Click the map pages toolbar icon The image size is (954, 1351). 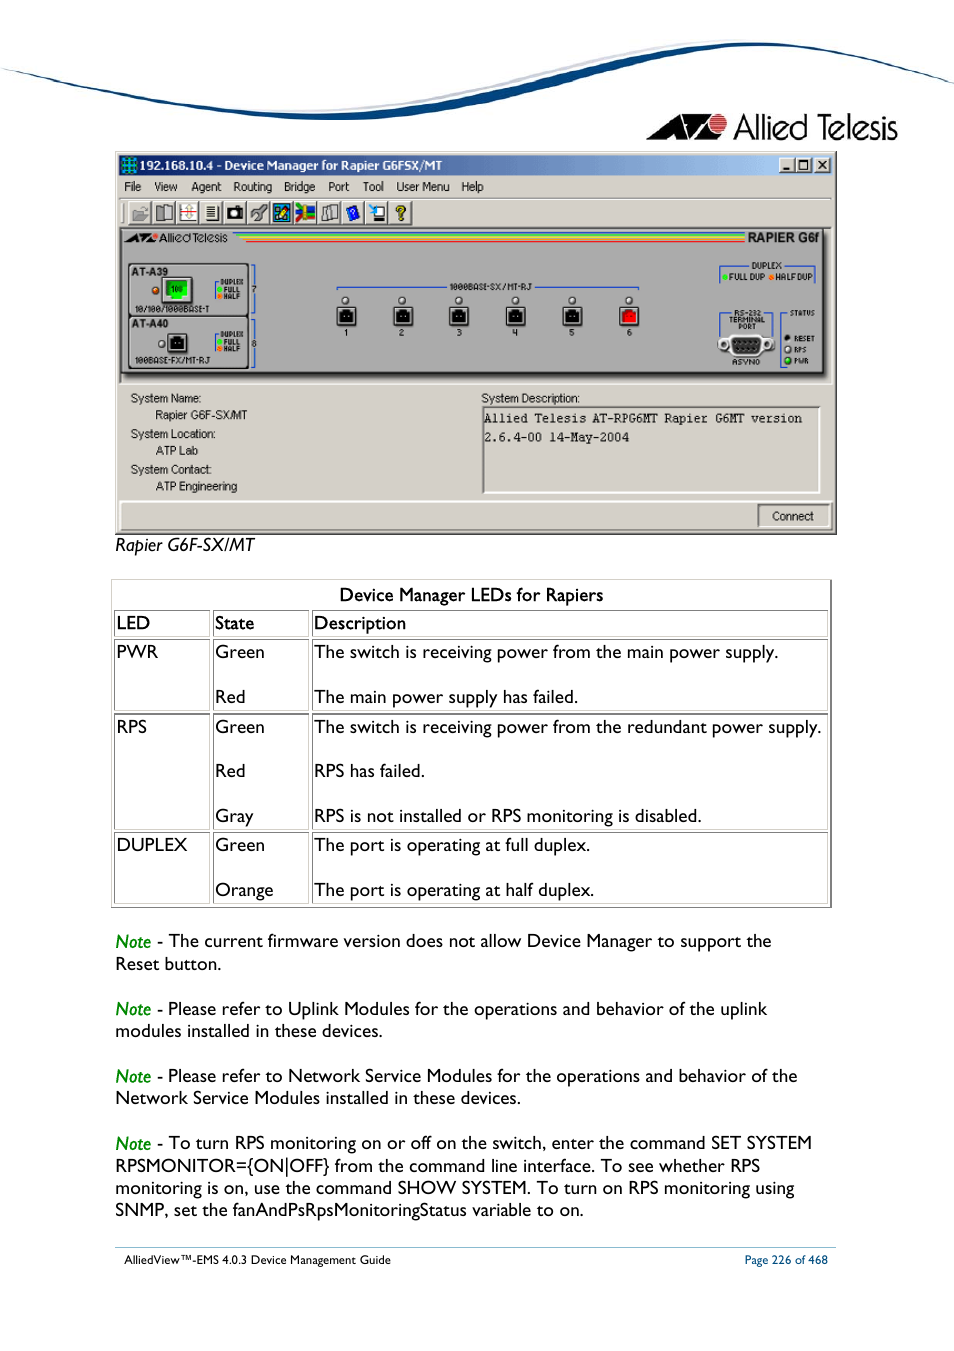(330, 213)
